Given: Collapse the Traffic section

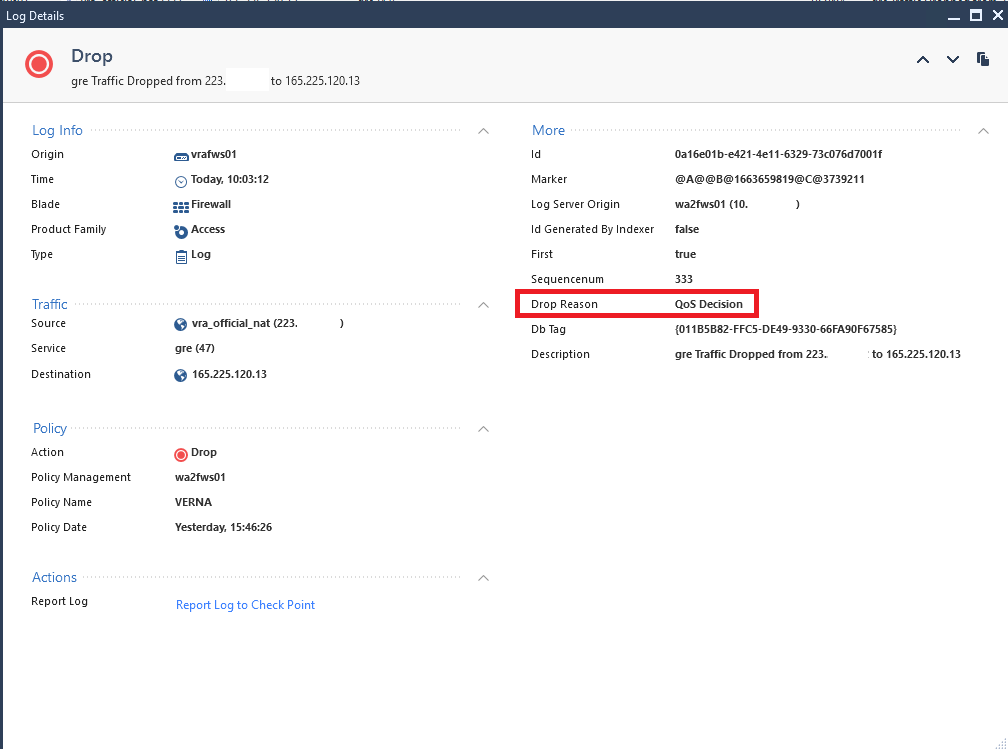Looking at the screenshot, I should (484, 305).
